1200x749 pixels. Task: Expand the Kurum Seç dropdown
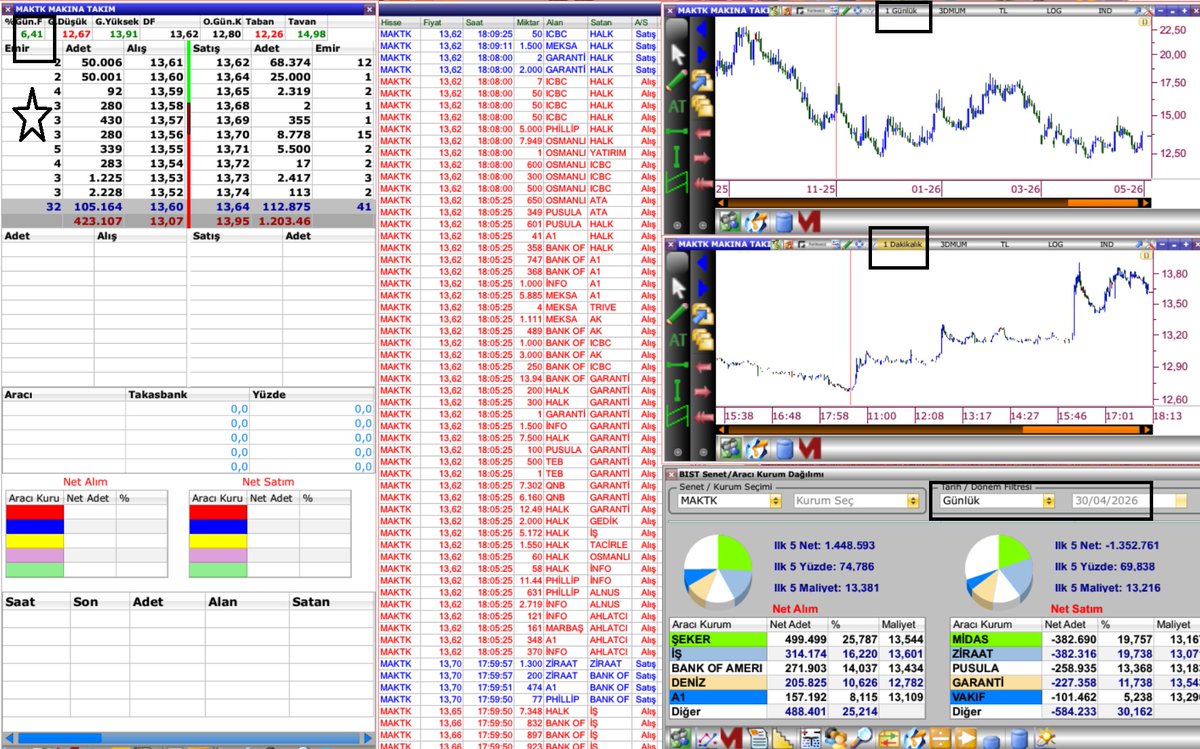912,501
